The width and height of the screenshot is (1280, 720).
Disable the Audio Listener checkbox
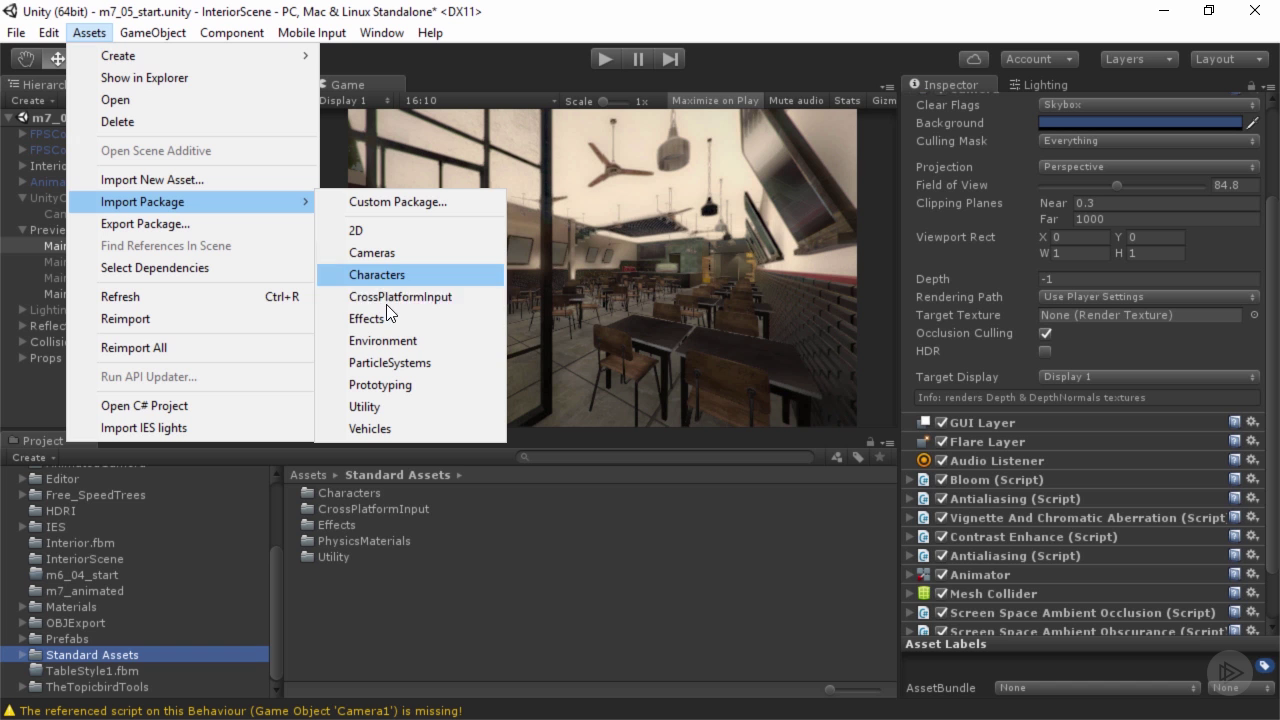tap(941, 461)
